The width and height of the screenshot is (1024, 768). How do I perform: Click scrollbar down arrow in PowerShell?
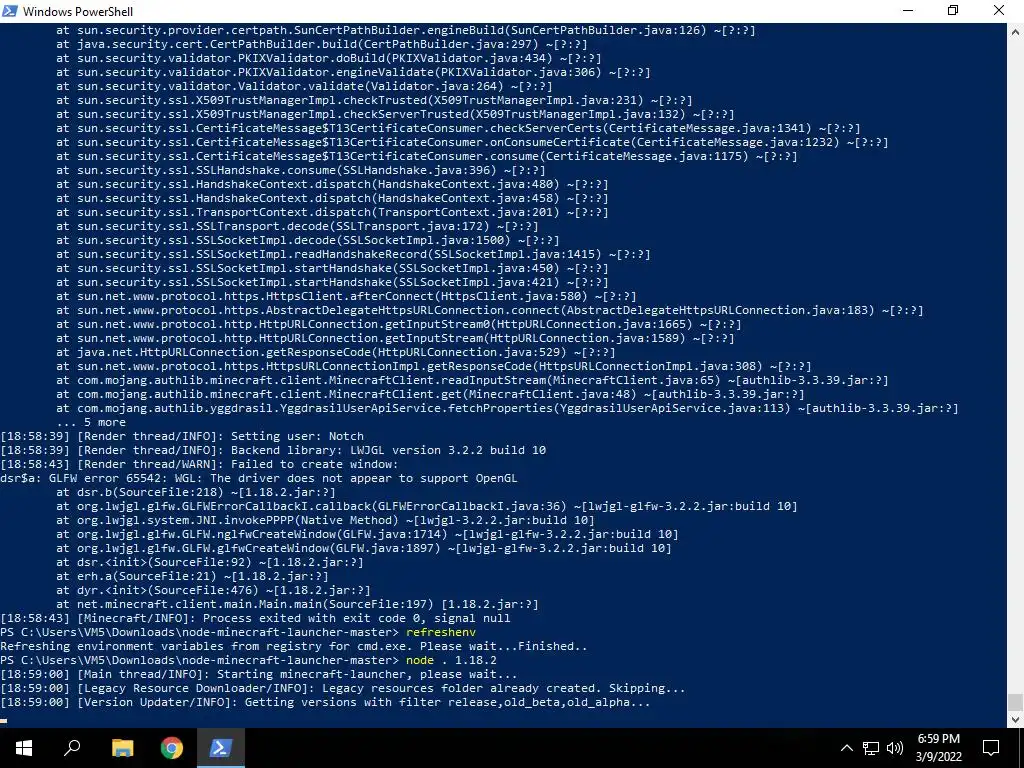1016,720
